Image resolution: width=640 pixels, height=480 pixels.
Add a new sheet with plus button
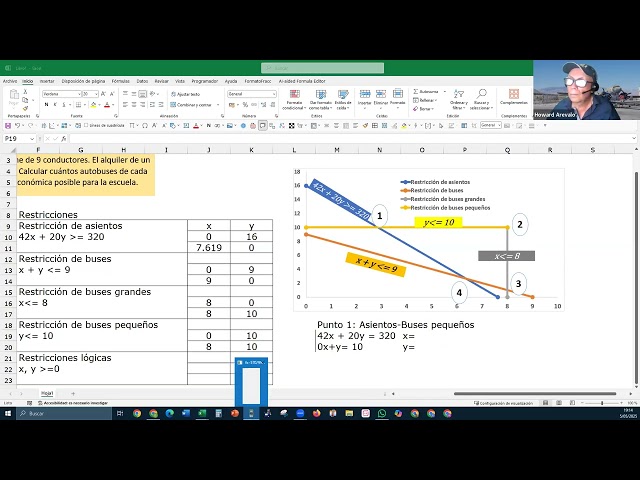coord(73,393)
